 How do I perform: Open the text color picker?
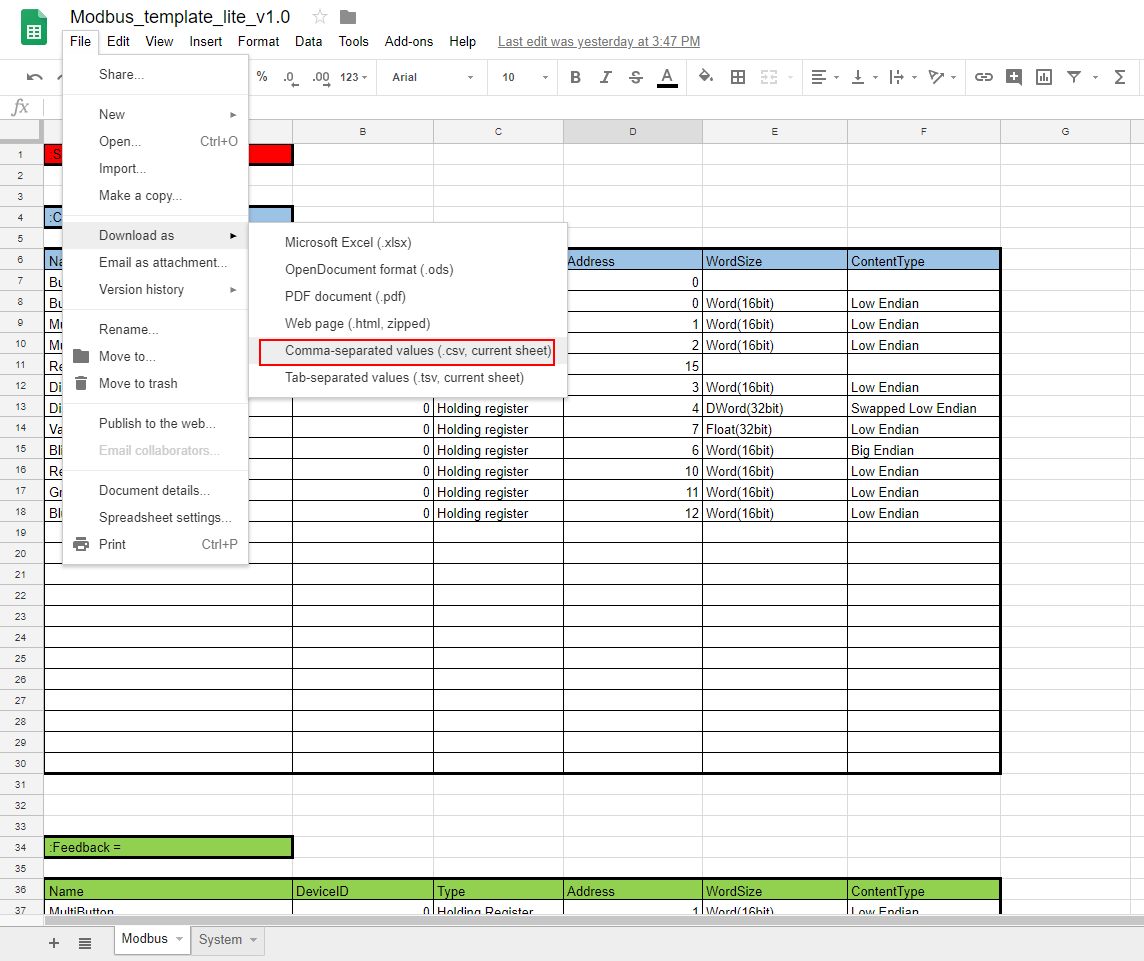[667, 77]
